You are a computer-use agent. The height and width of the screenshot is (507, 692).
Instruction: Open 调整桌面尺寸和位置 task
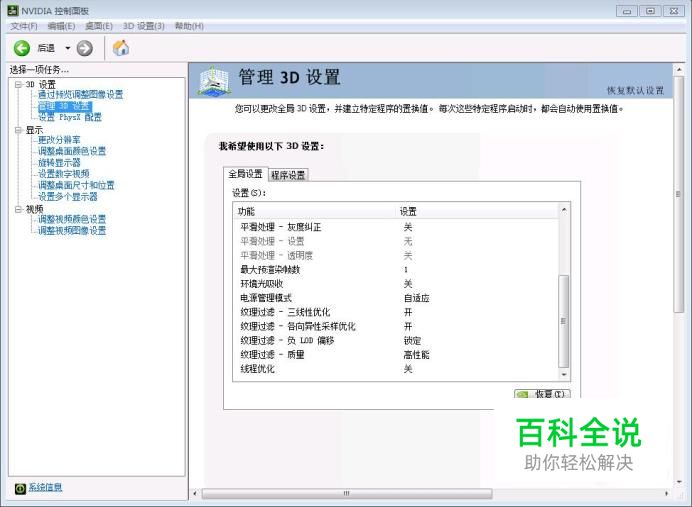click(76, 185)
